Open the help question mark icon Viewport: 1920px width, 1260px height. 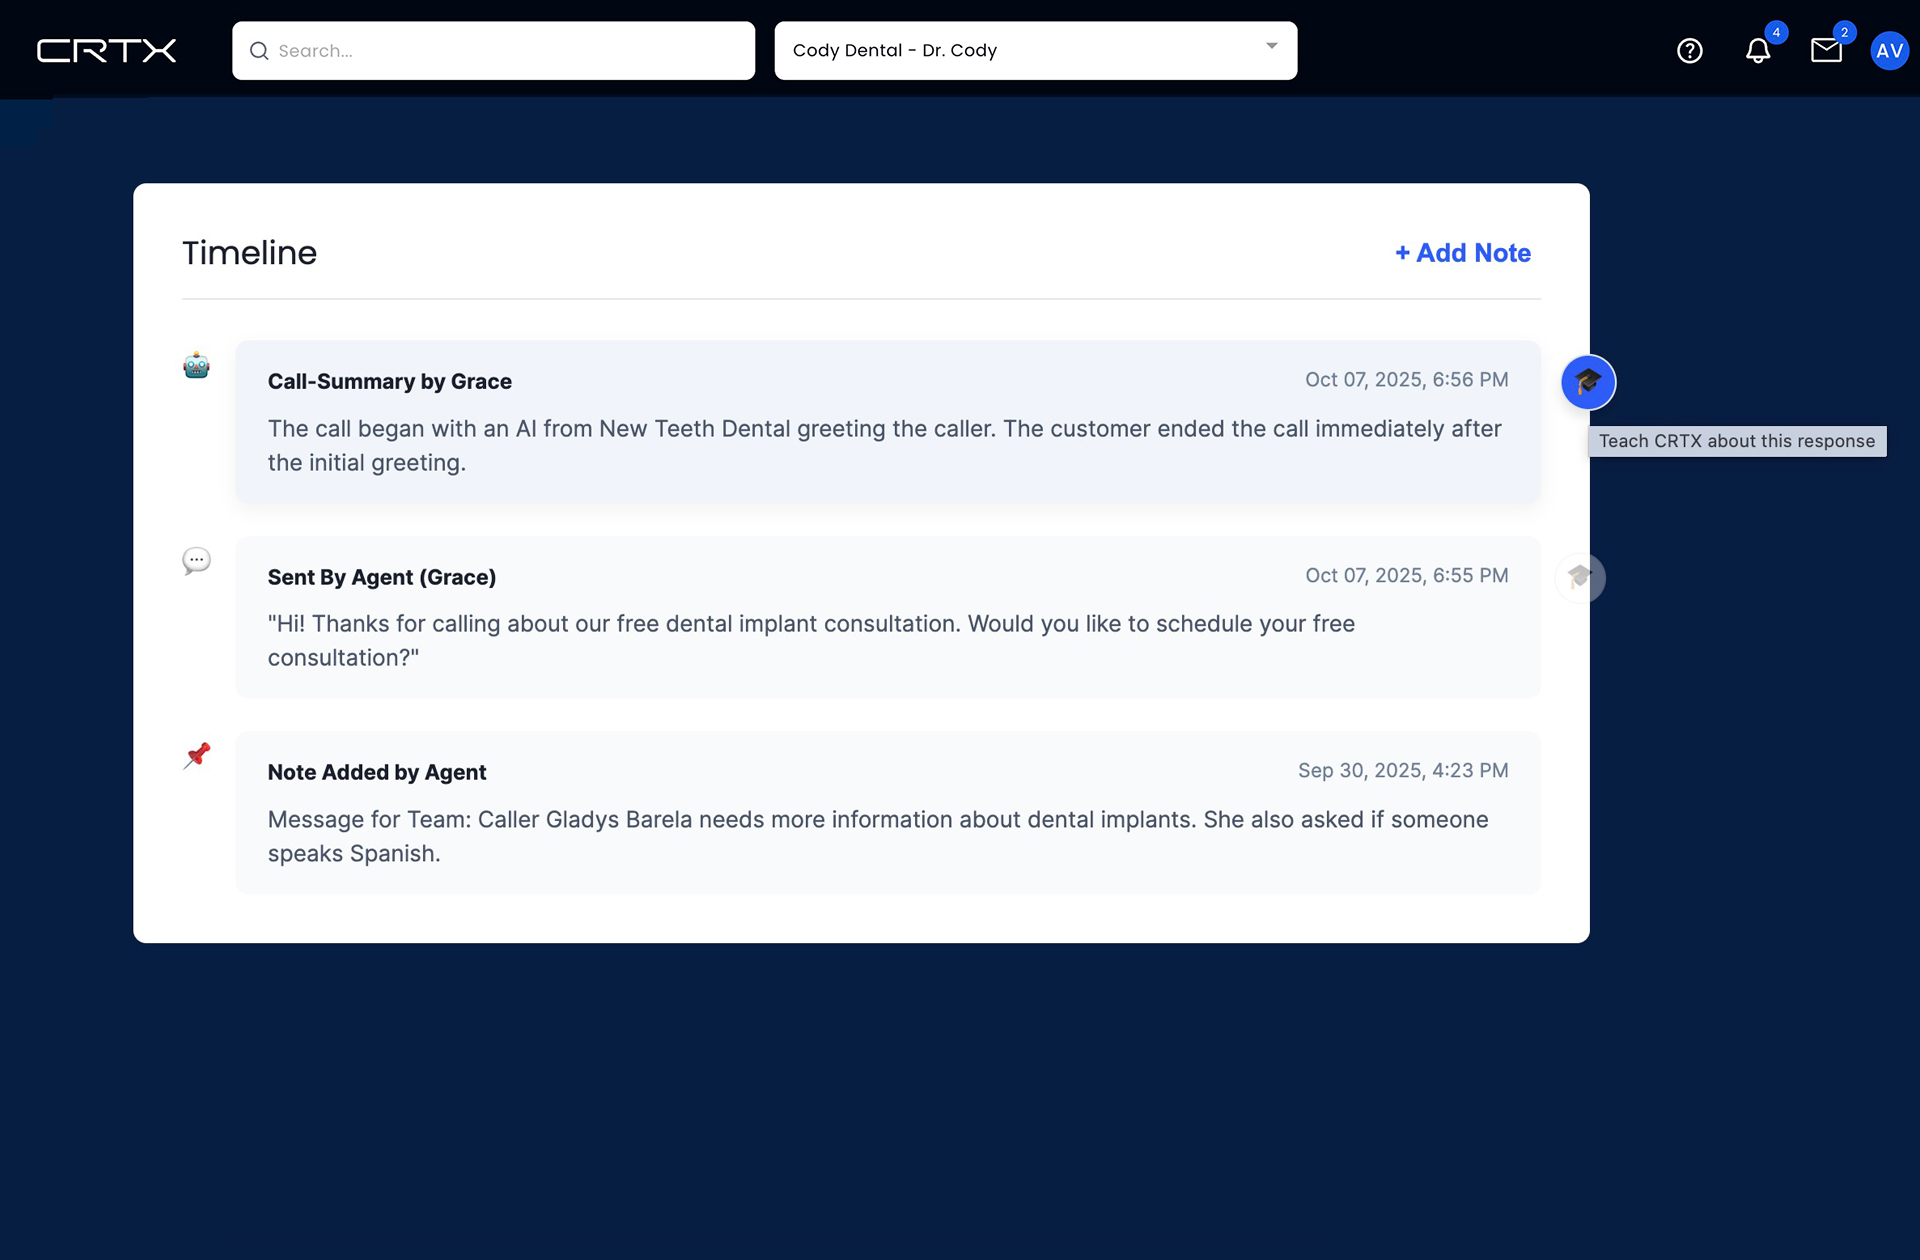coord(1689,51)
